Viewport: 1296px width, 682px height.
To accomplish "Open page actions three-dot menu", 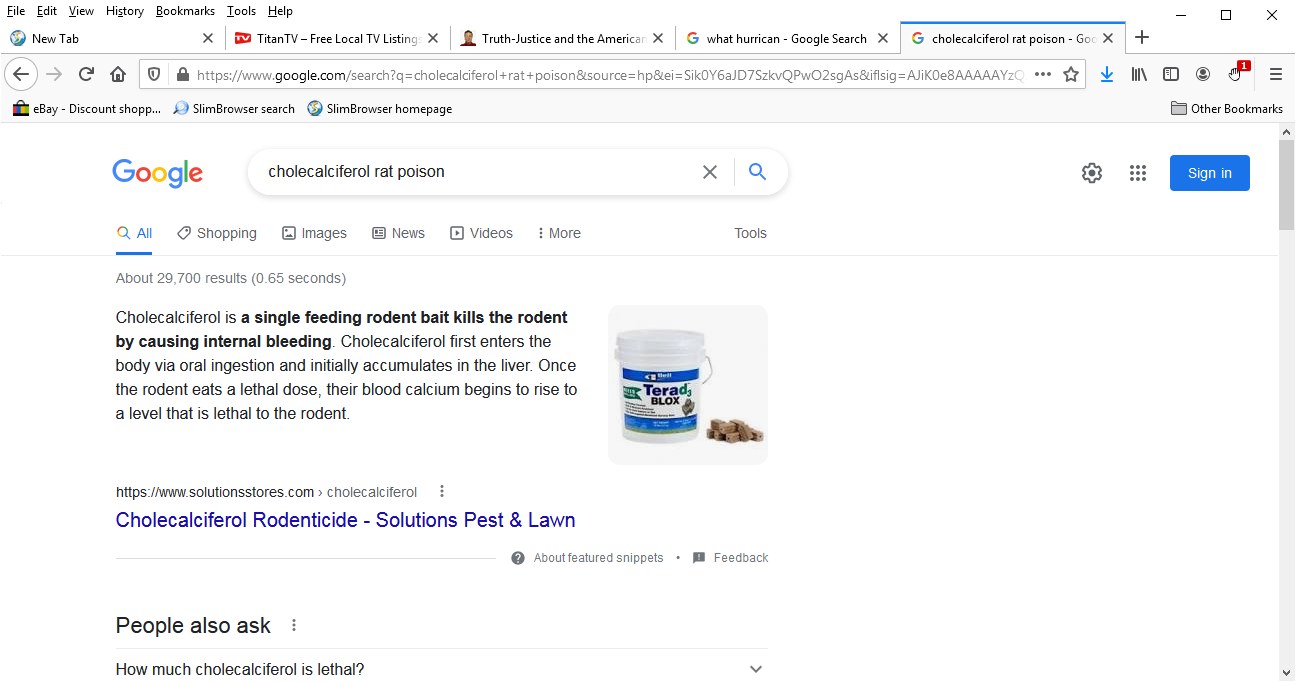I will tap(1043, 74).
